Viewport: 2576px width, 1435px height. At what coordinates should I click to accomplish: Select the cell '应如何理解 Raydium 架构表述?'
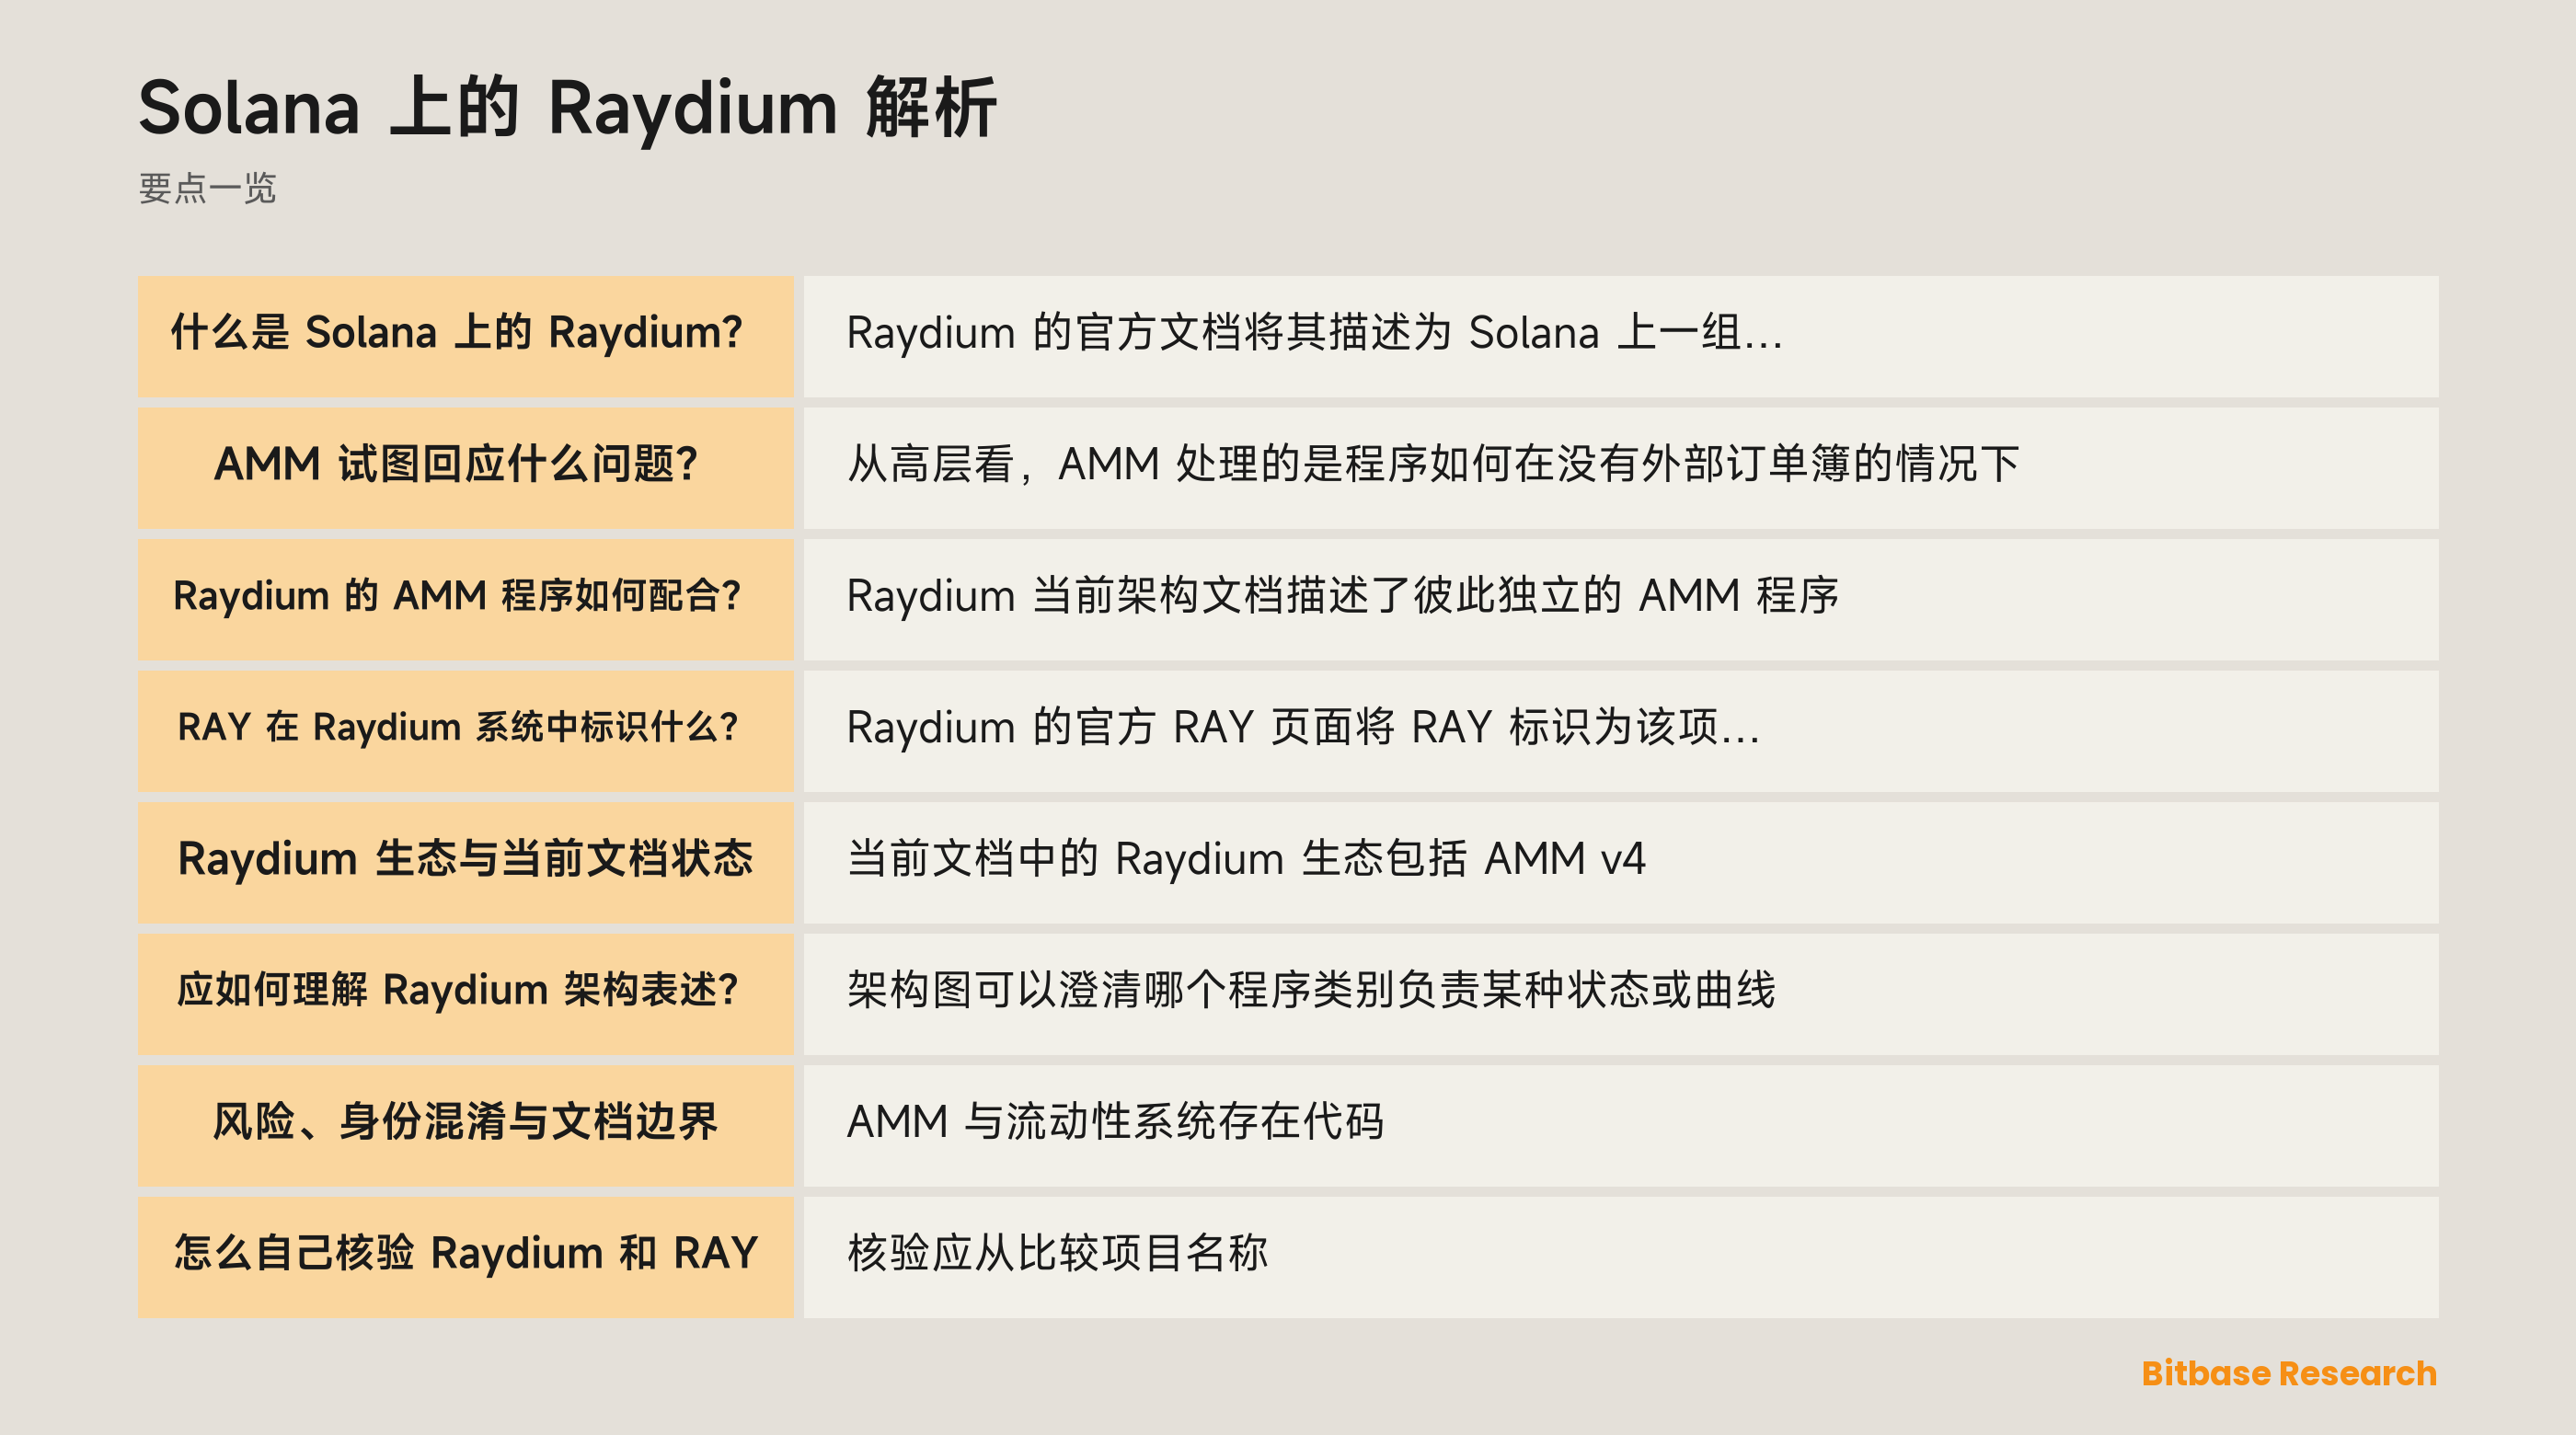[x=465, y=994]
